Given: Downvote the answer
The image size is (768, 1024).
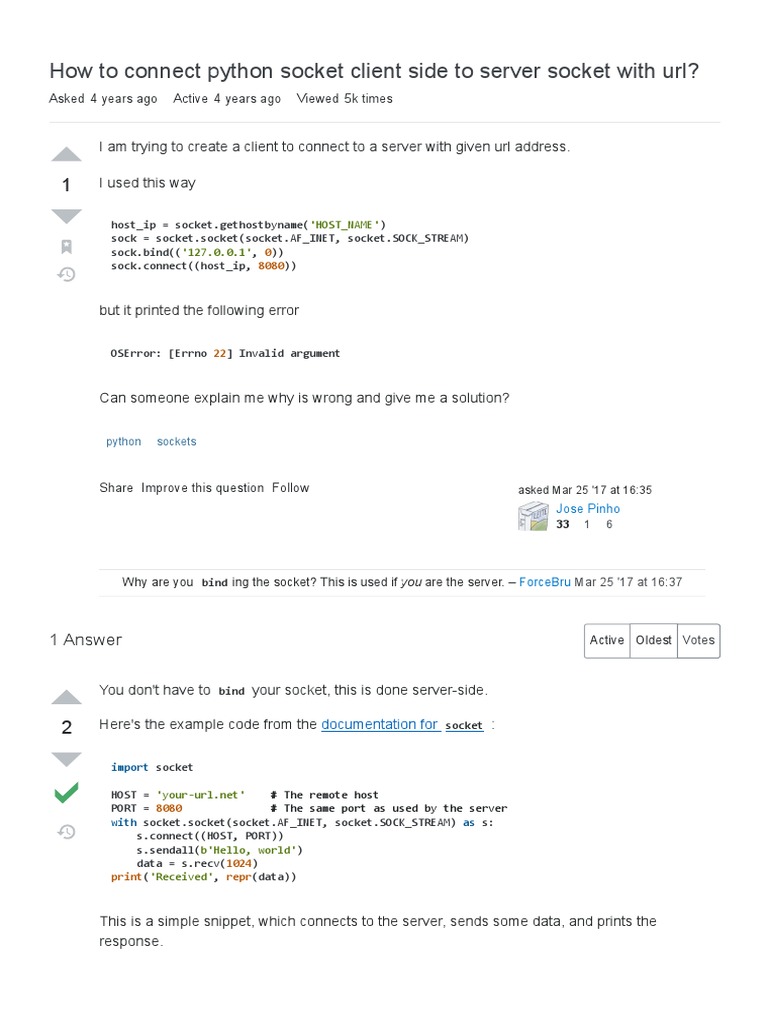Looking at the screenshot, I should tap(66, 759).
